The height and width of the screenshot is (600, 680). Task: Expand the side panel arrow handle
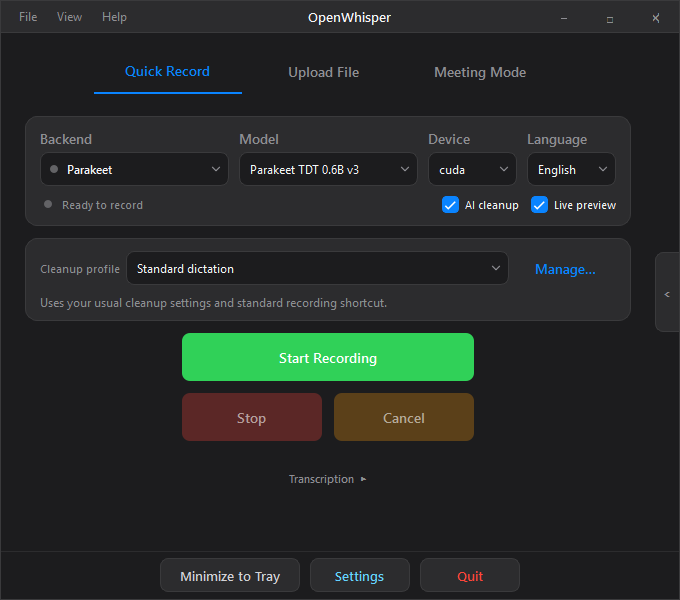667,294
